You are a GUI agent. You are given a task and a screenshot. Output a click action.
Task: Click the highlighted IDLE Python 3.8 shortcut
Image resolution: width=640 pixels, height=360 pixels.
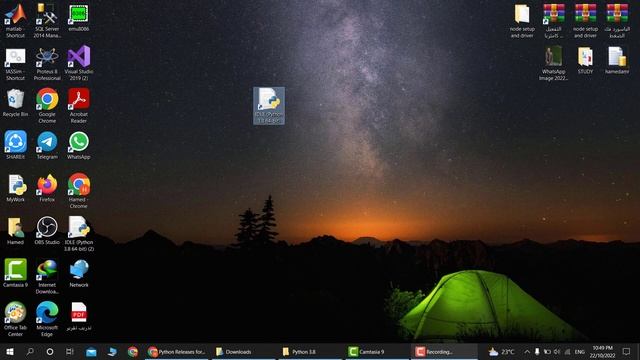pos(269,106)
